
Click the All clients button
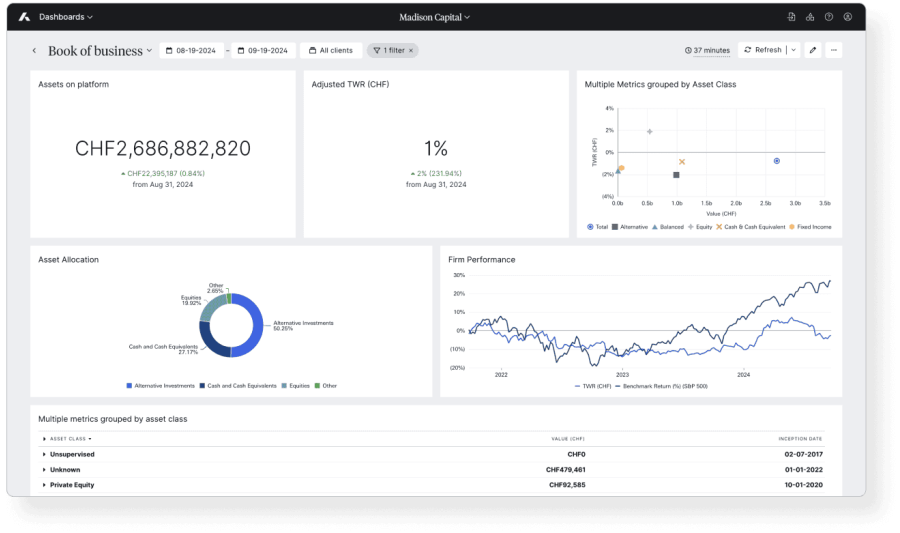click(329, 50)
